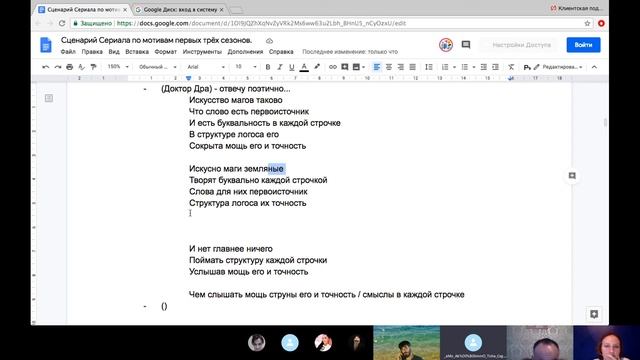
Task: Toggle the numbered list
Action: (x=445, y=67)
